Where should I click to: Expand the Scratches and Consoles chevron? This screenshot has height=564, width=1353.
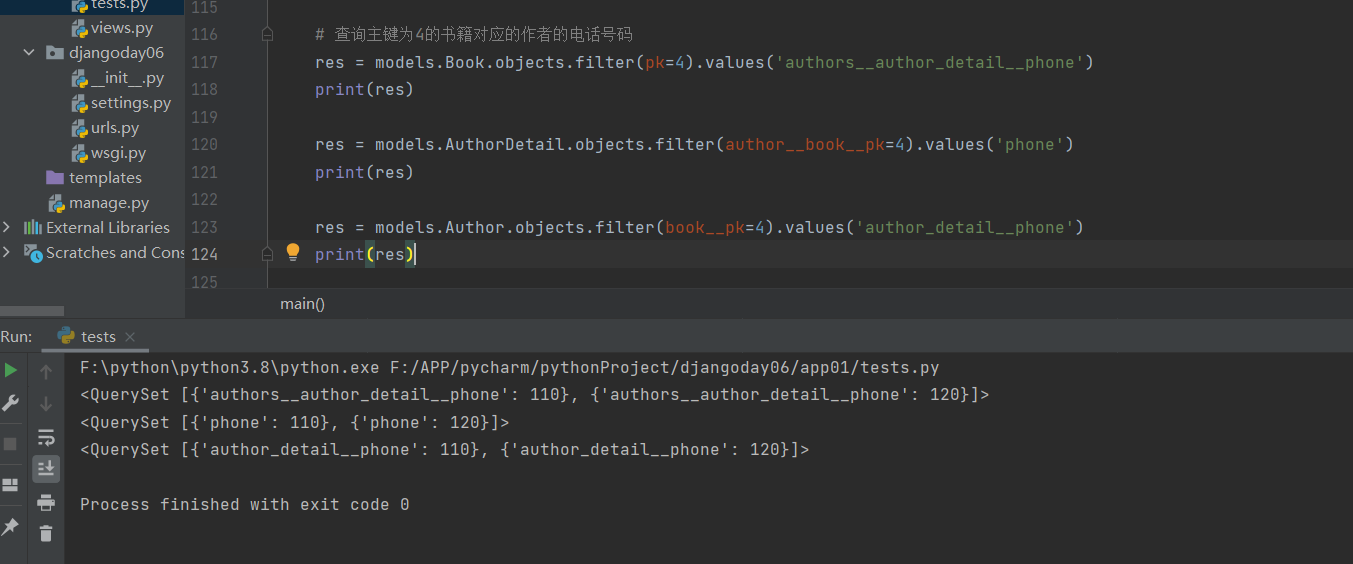coord(7,253)
